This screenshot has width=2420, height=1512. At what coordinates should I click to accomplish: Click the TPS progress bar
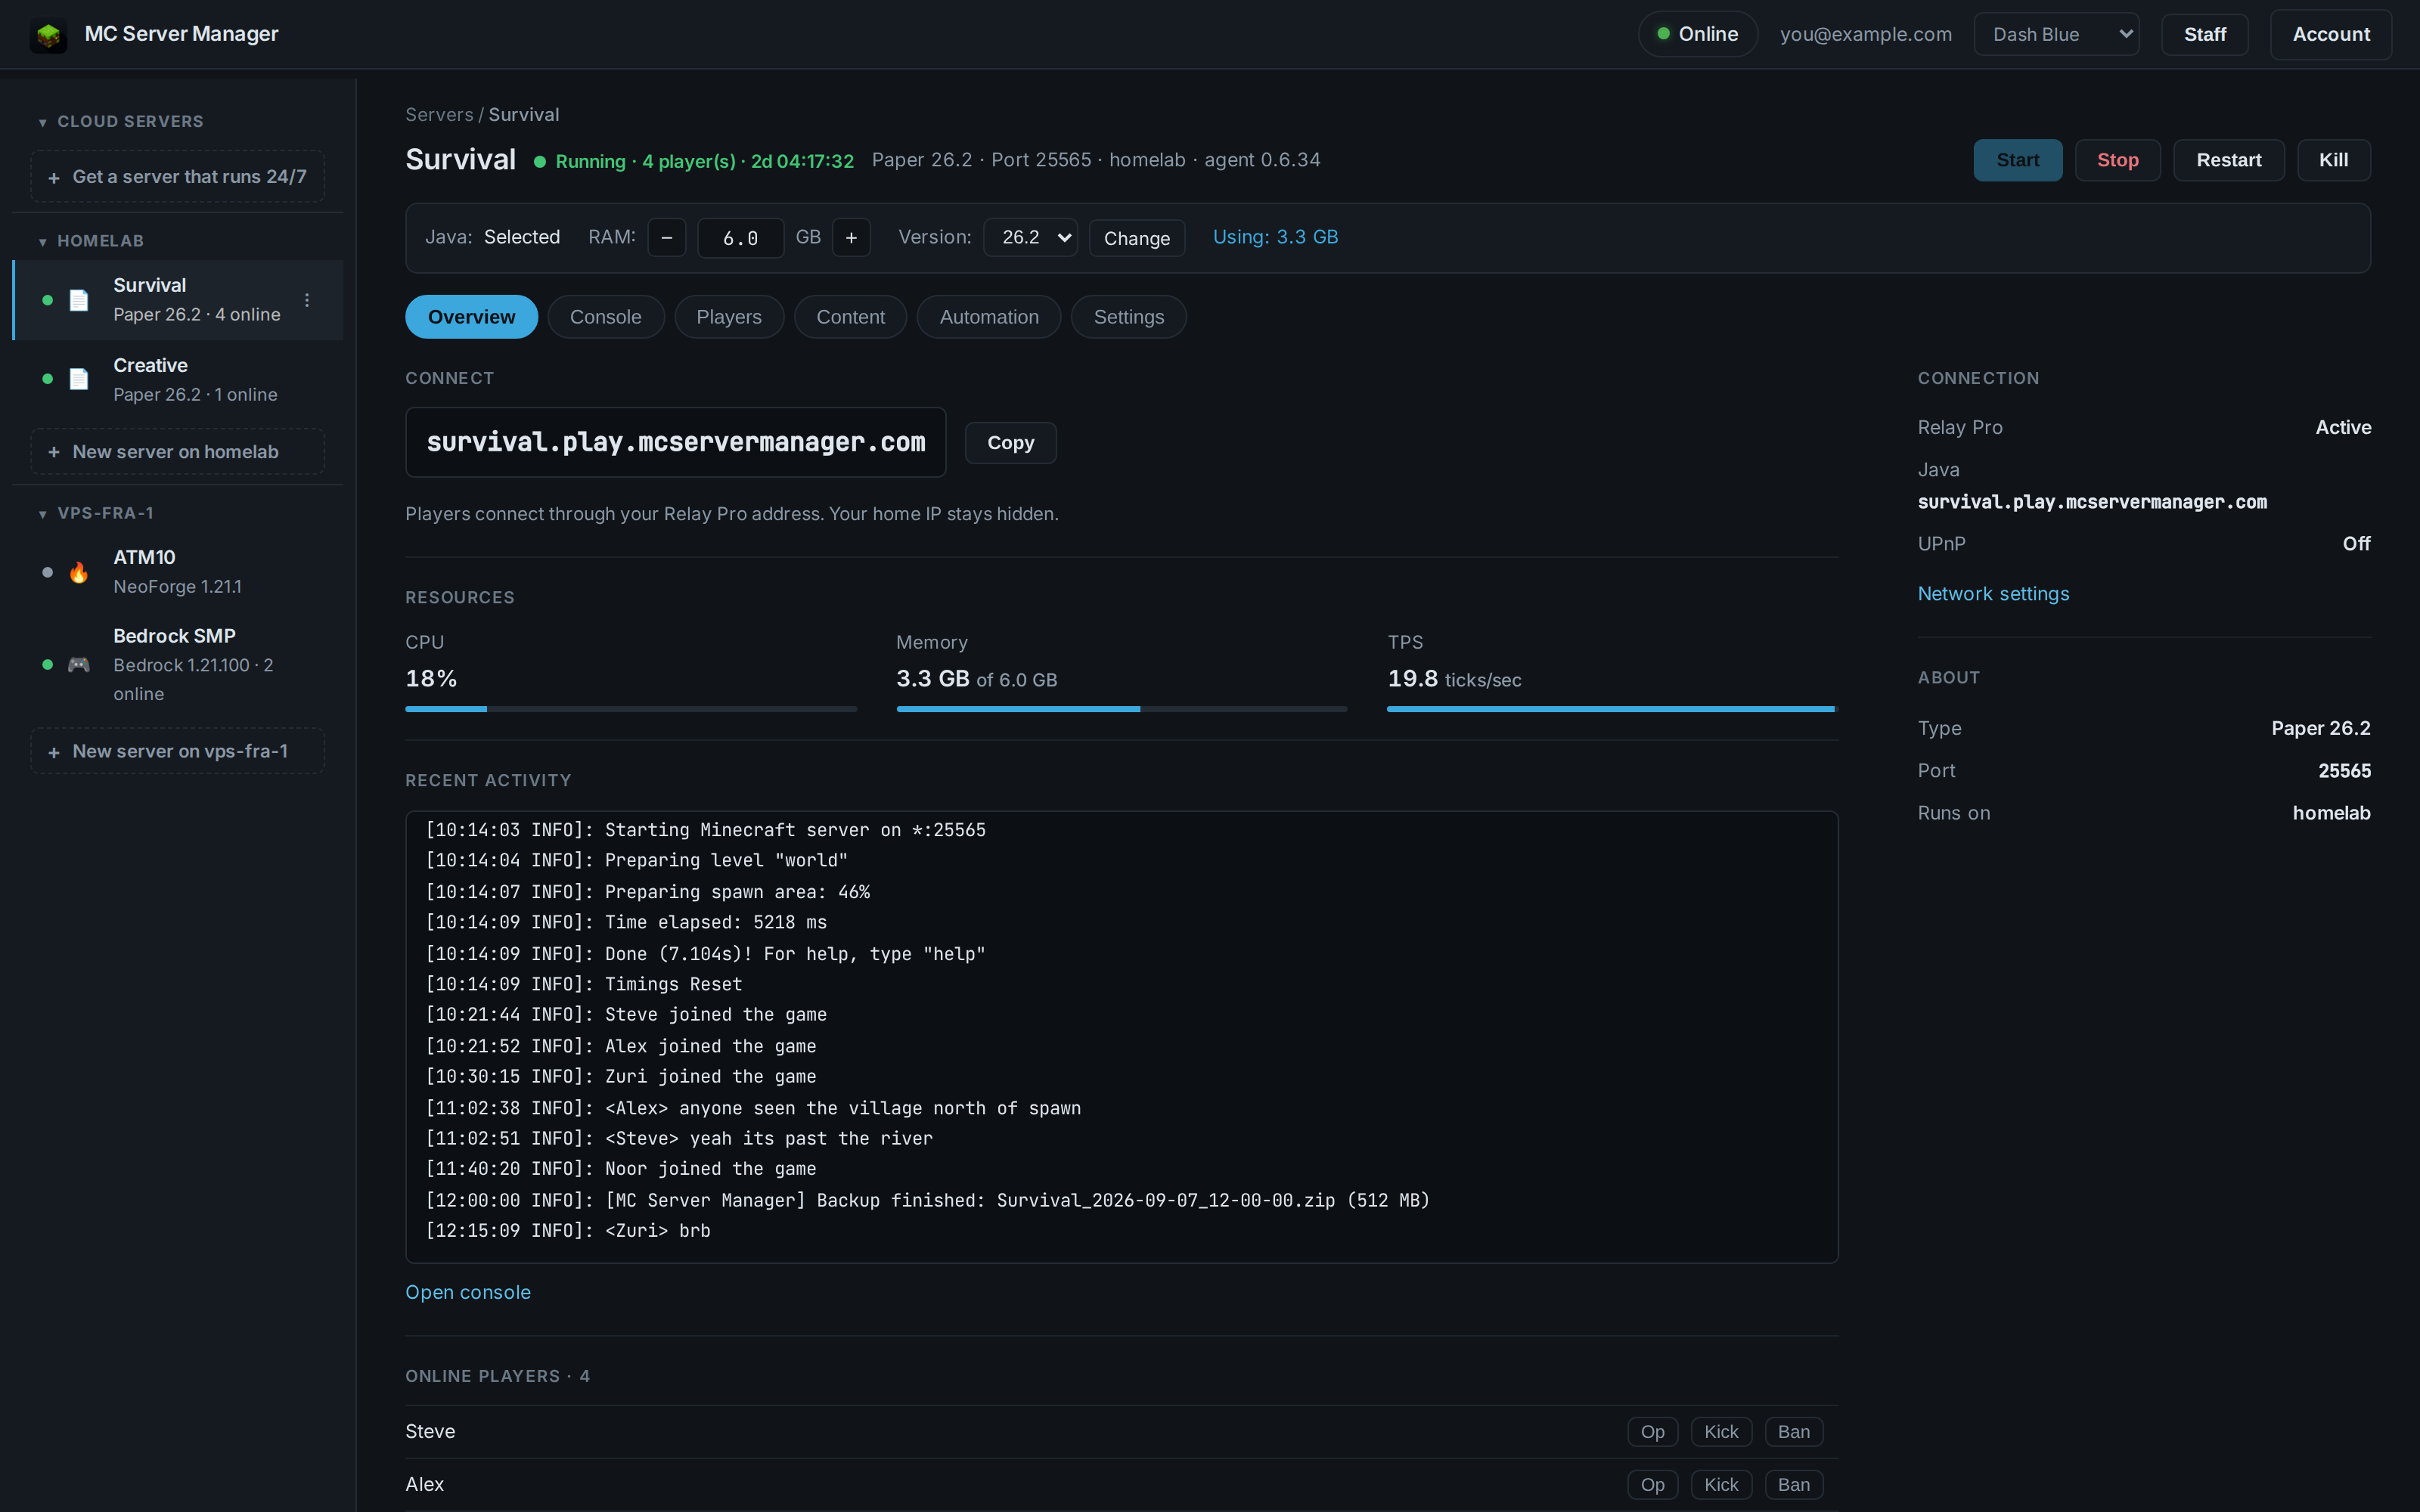pos(1613,709)
